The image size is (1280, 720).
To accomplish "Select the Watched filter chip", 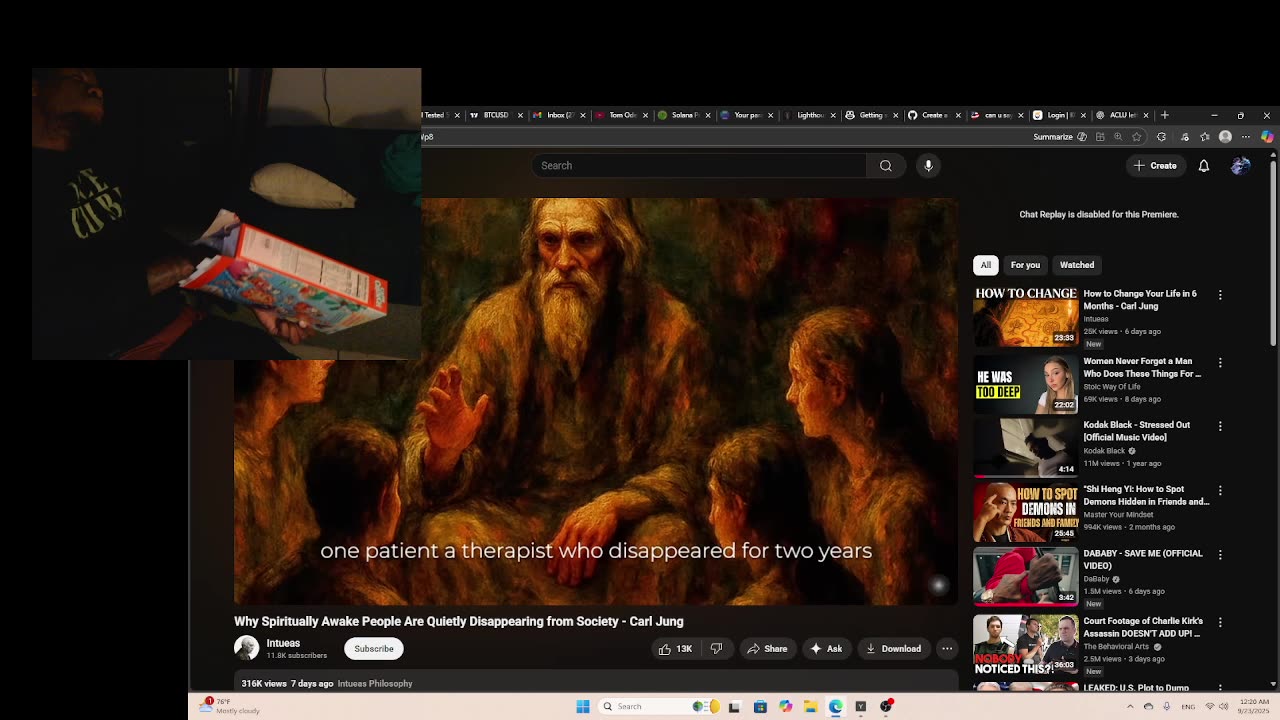I will pyautogui.click(x=1077, y=265).
